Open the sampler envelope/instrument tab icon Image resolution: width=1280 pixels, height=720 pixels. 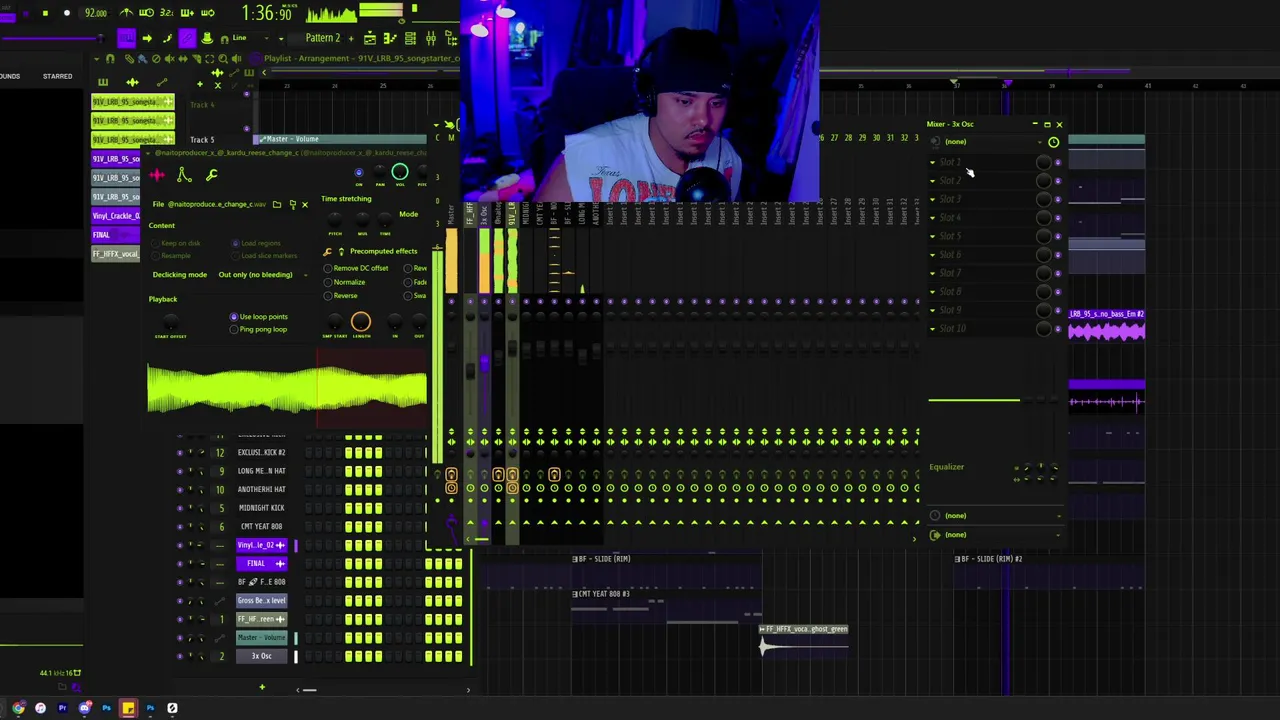click(x=184, y=175)
